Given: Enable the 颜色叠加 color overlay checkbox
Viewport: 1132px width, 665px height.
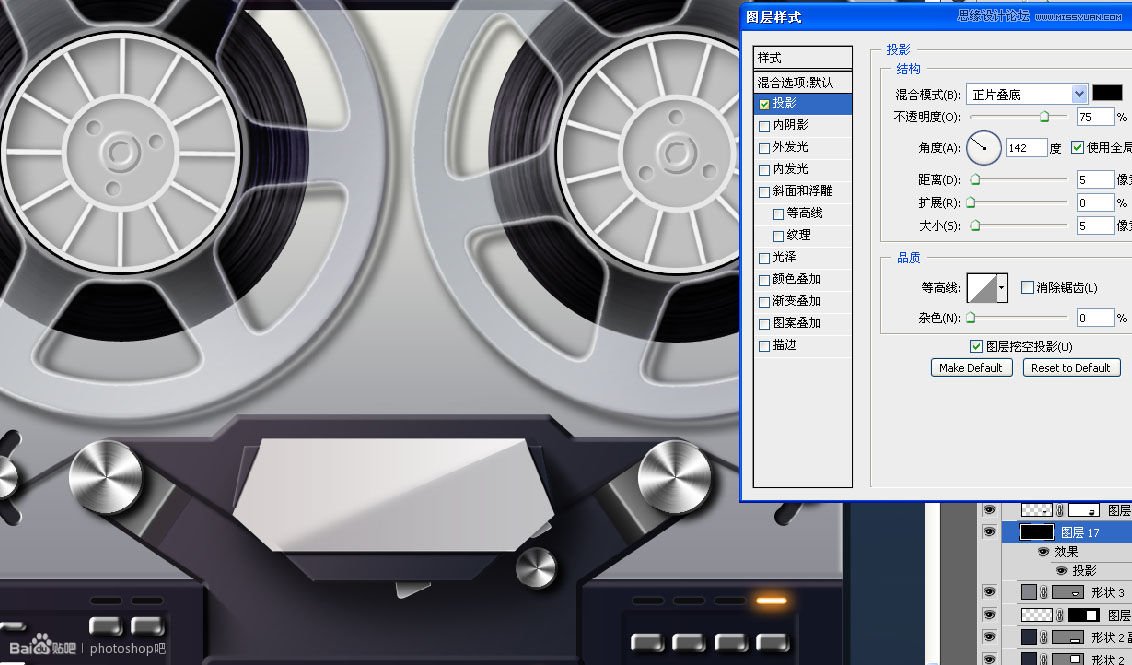Looking at the screenshot, I should 765,280.
